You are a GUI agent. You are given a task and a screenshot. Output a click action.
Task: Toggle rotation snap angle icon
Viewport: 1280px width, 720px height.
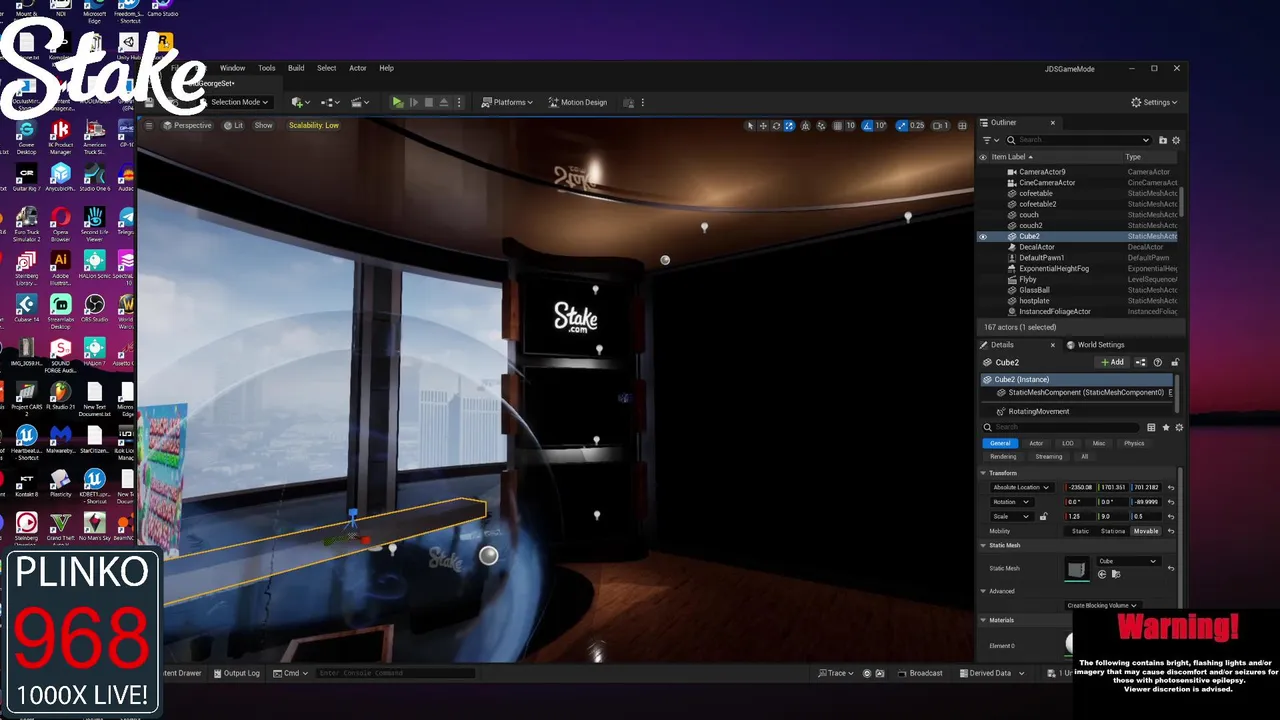pyautogui.click(x=868, y=125)
